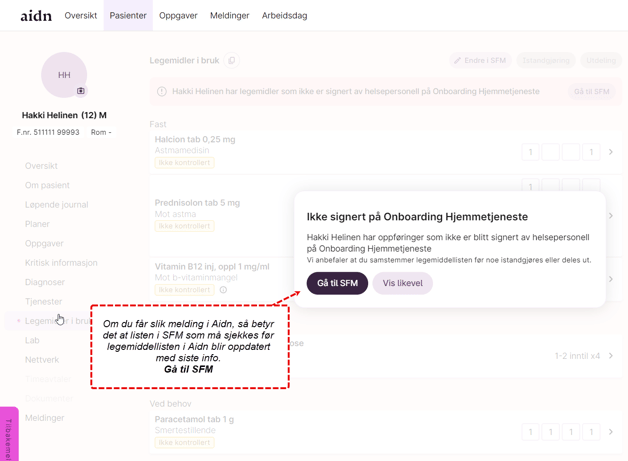628x461 pixels.
Task: Select Diagnoser in the sidebar
Action: (45, 282)
